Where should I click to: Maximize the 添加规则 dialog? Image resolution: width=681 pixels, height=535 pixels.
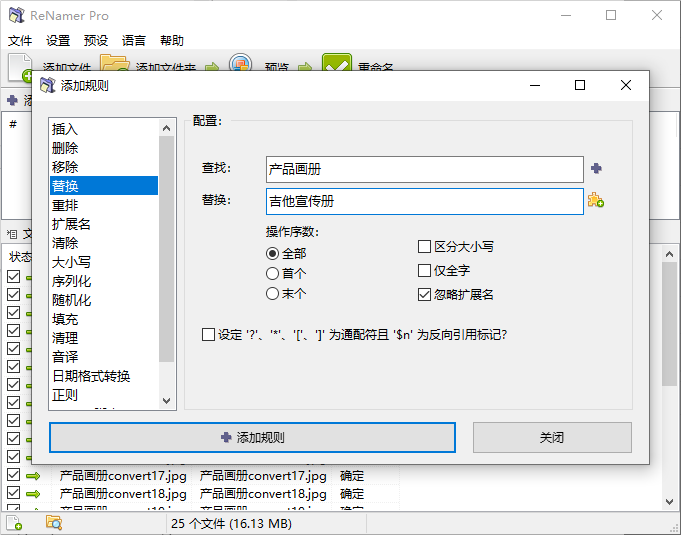click(x=580, y=85)
